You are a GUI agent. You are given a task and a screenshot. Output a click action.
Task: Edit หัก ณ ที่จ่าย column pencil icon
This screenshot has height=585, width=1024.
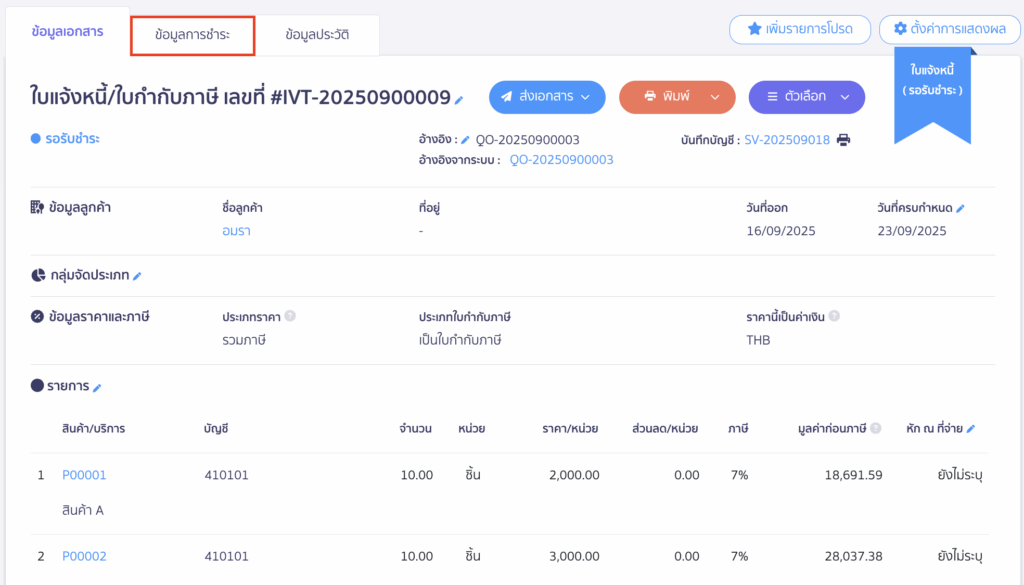pos(970,429)
